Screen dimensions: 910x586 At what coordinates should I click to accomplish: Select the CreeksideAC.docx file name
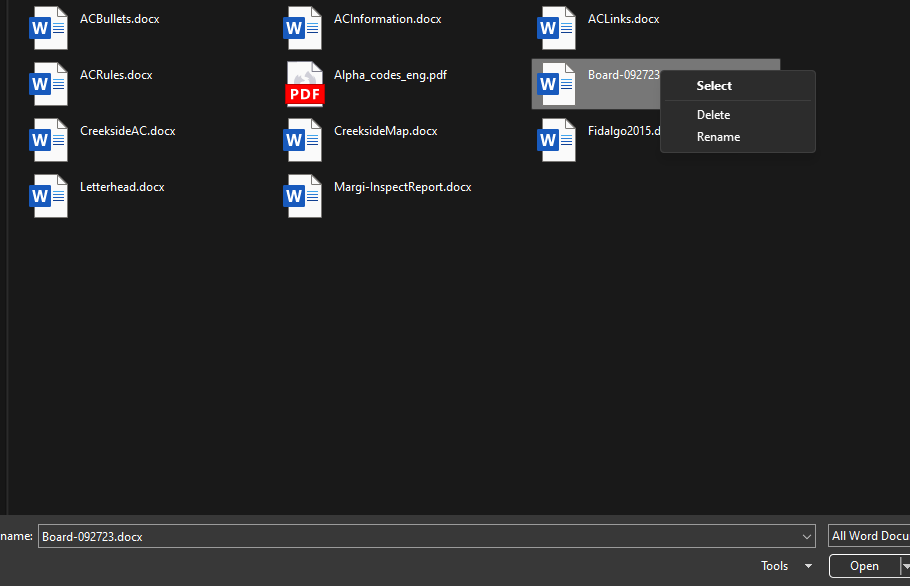[x=128, y=131]
